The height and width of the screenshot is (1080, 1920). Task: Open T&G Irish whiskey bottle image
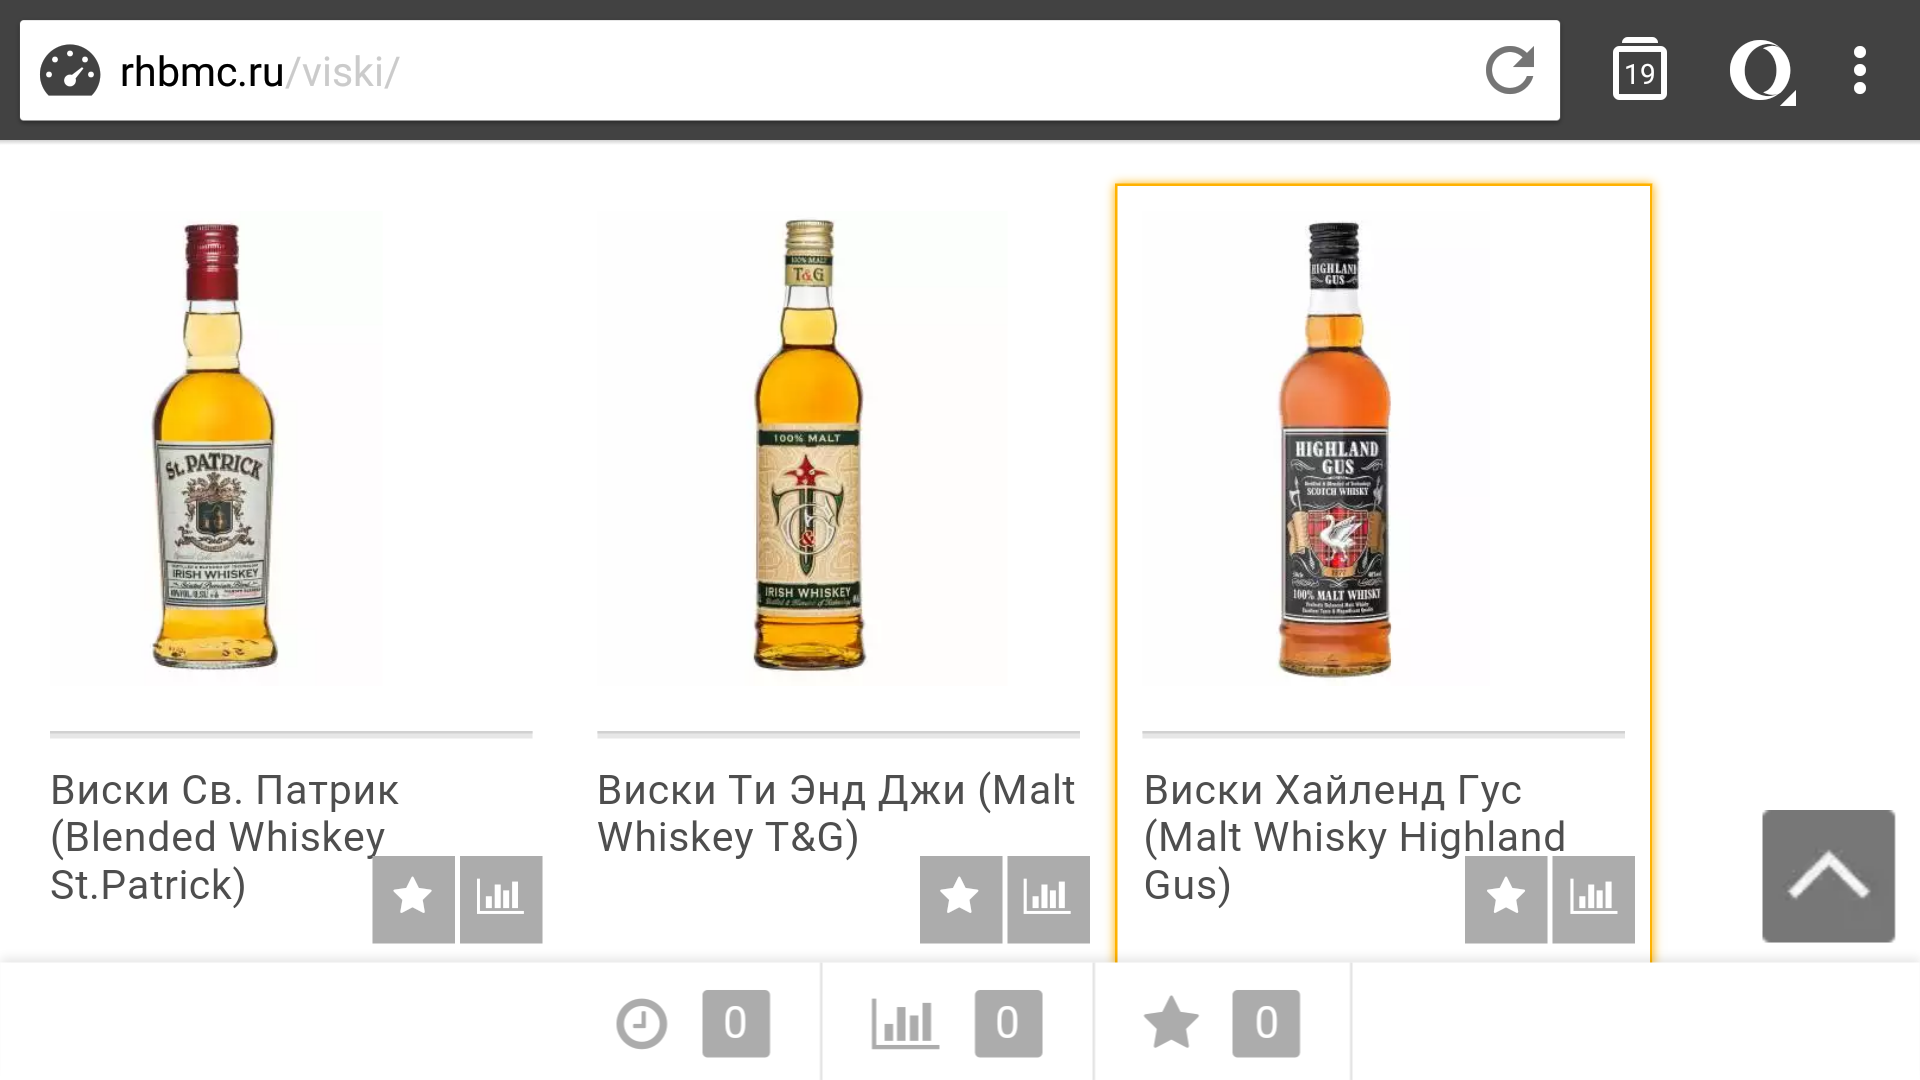809,447
